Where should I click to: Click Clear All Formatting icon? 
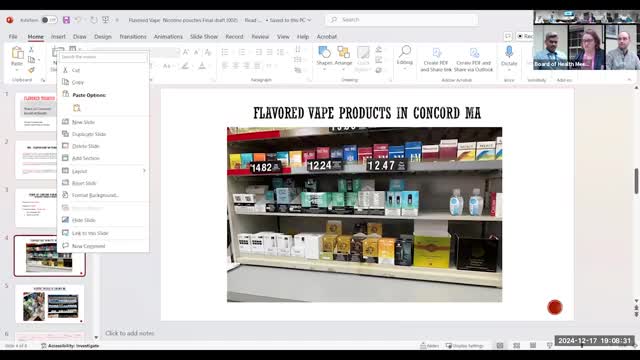[208, 52]
